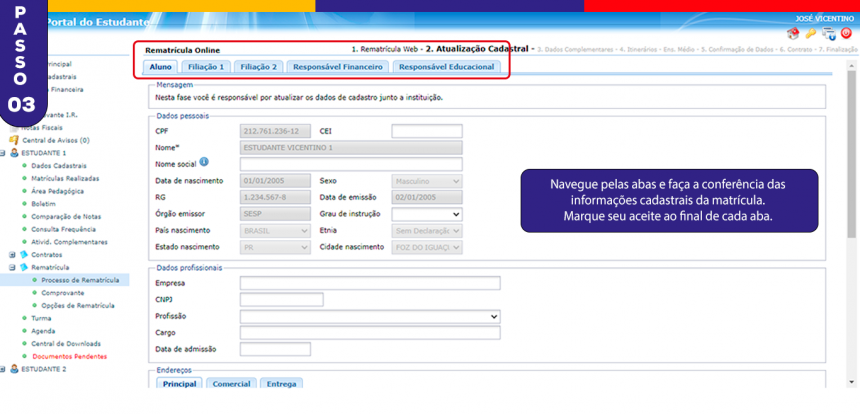Open Agenda in sidebar
Viewport: 860px width, 414px height.
pyautogui.click(x=43, y=331)
